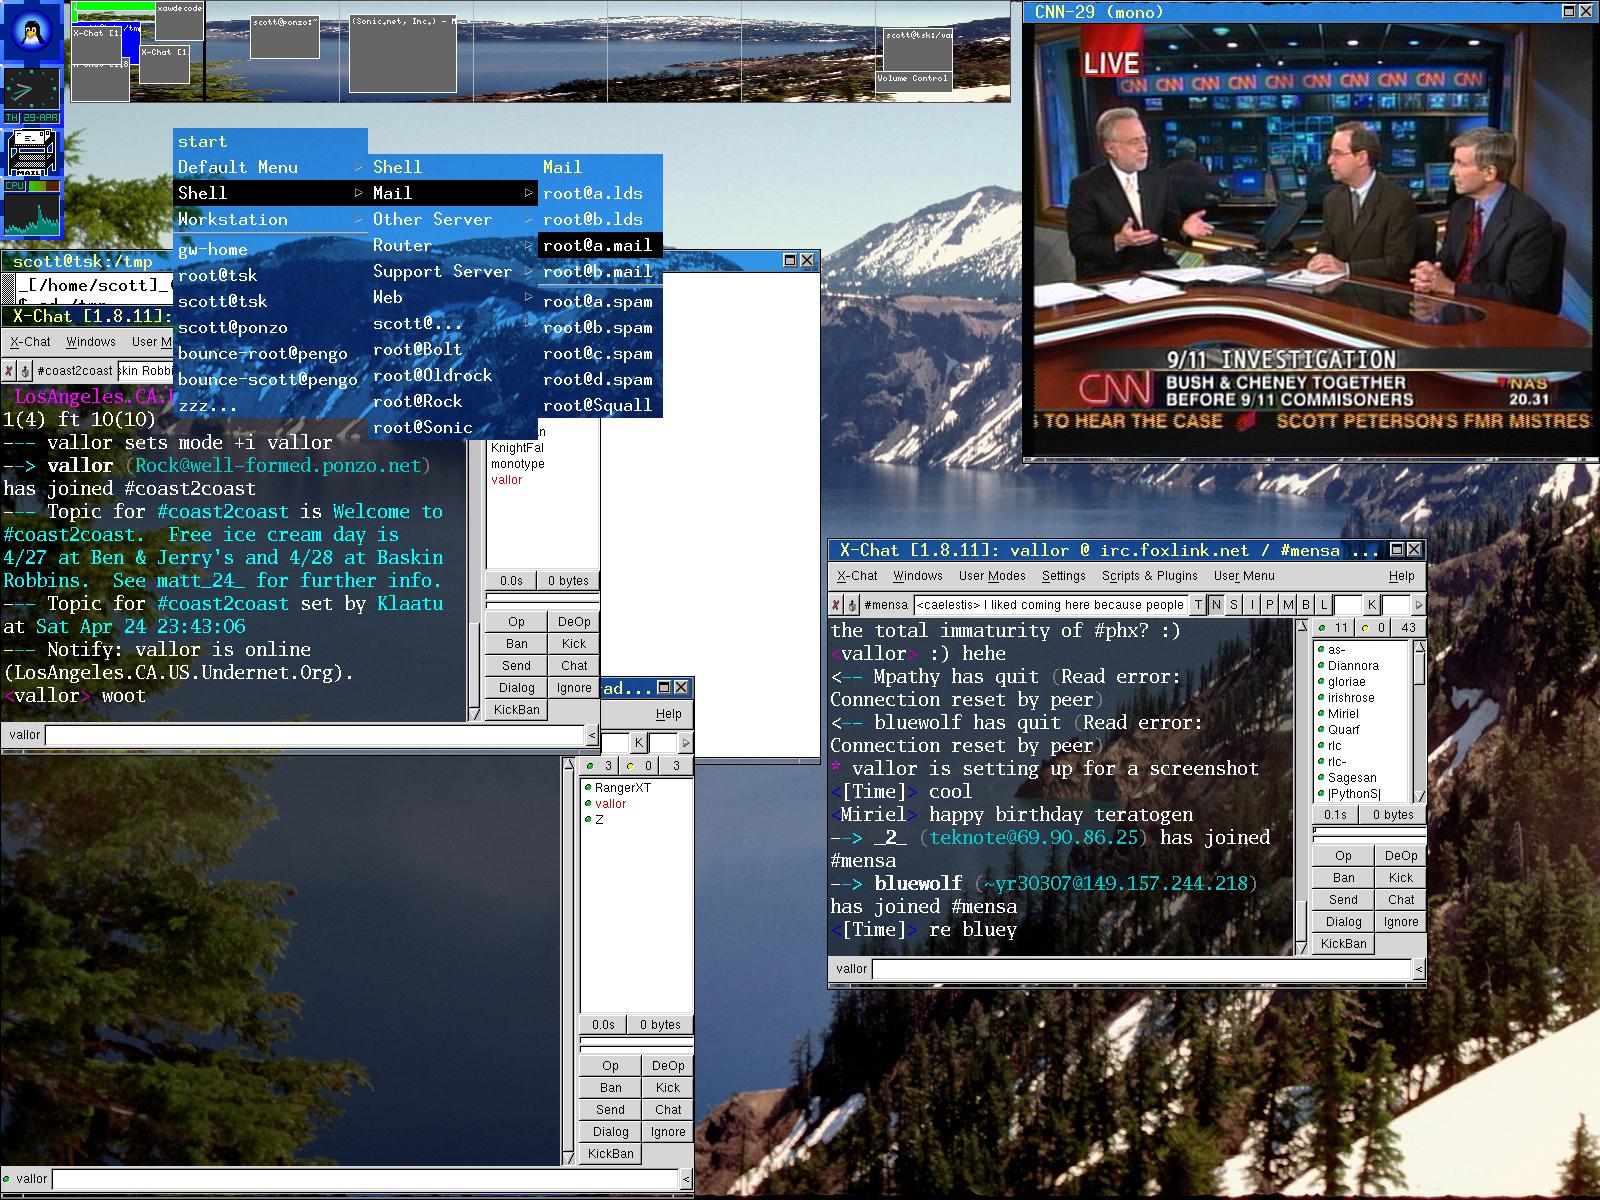Image resolution: width=1600 pixels, height=1200 pixels.
Task: Expand Support Server submenu
Action: [453, 271]
